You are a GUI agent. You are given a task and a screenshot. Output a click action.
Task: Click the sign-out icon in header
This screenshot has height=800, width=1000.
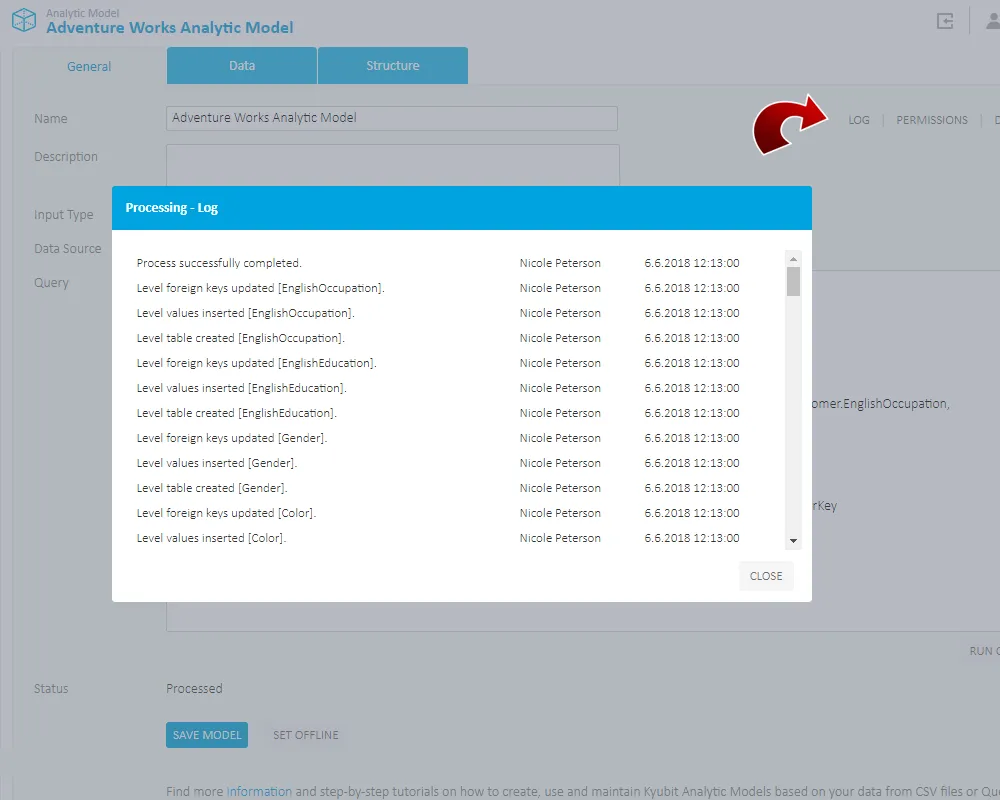[x=945, y=20]
